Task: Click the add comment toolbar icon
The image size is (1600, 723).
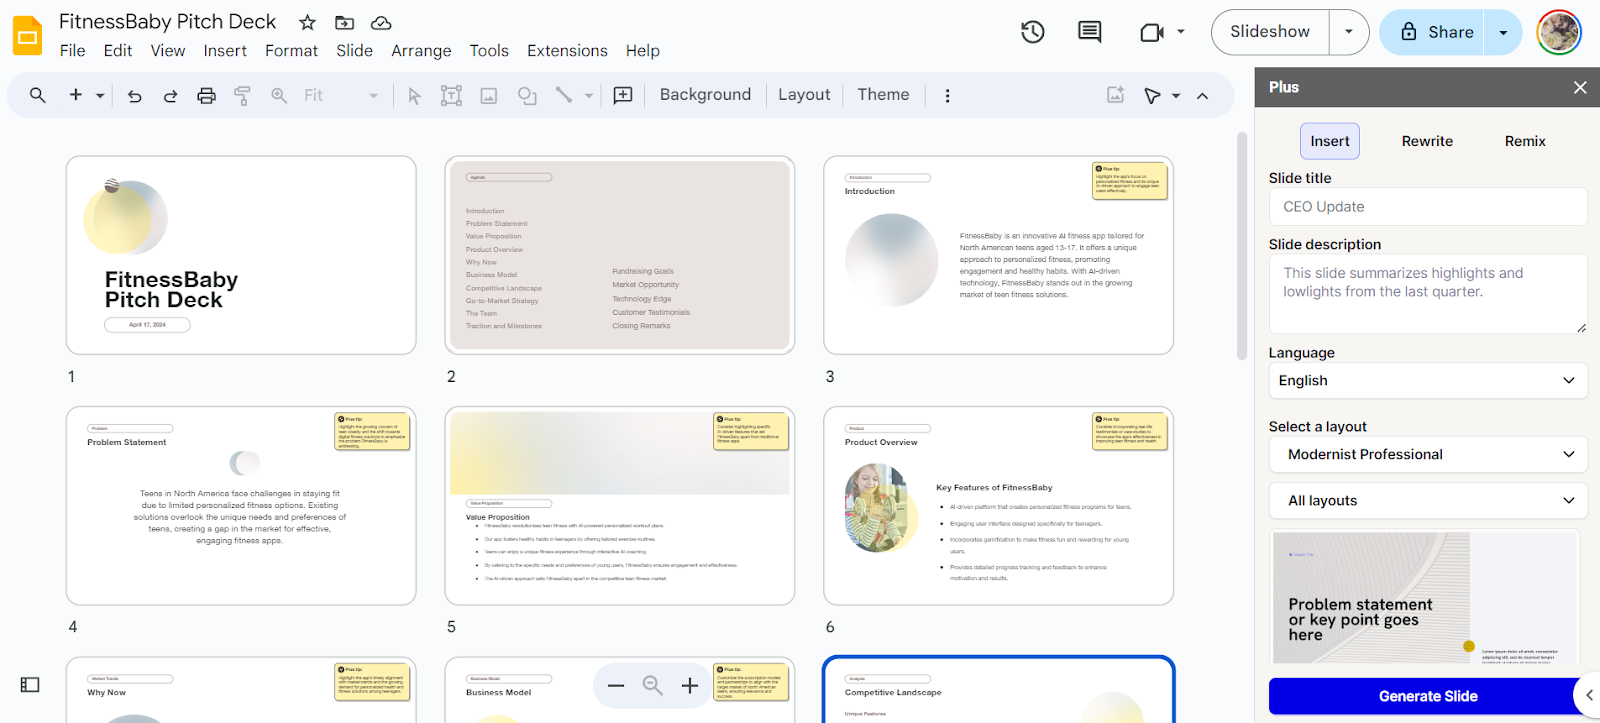Action: pos(623,95)
